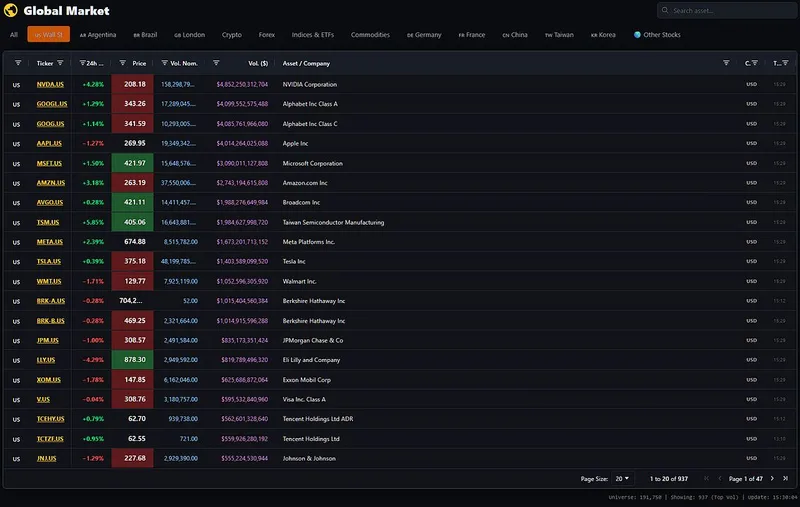Screen dimensions: 800x507
Task: Select the 405.06 TSM price cell
Action: pos(132,222)
